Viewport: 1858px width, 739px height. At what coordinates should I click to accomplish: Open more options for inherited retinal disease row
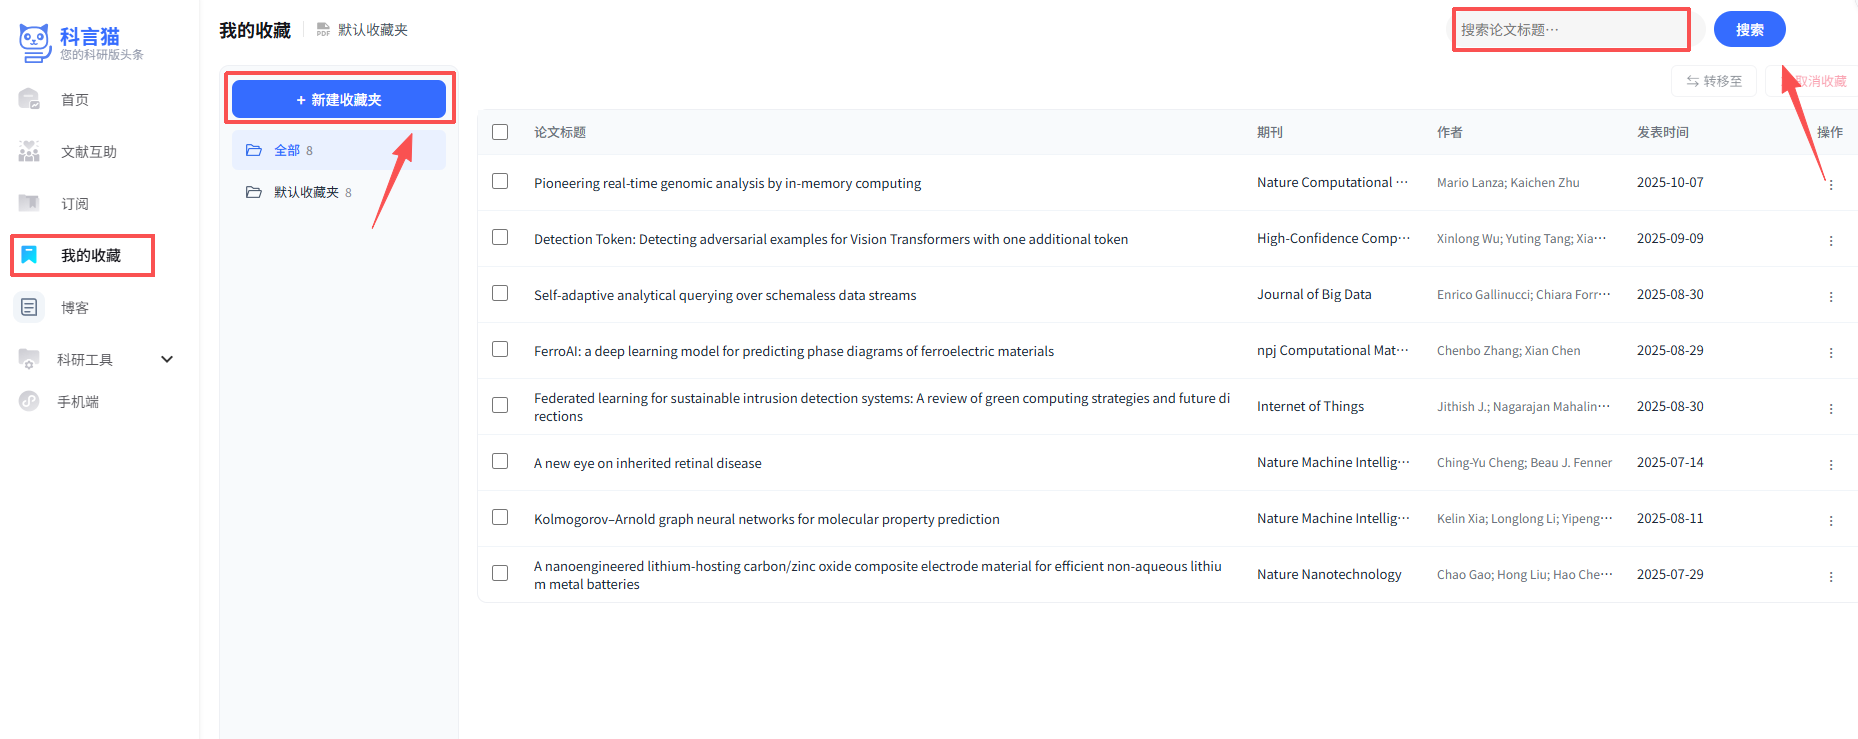[1831, 465]
